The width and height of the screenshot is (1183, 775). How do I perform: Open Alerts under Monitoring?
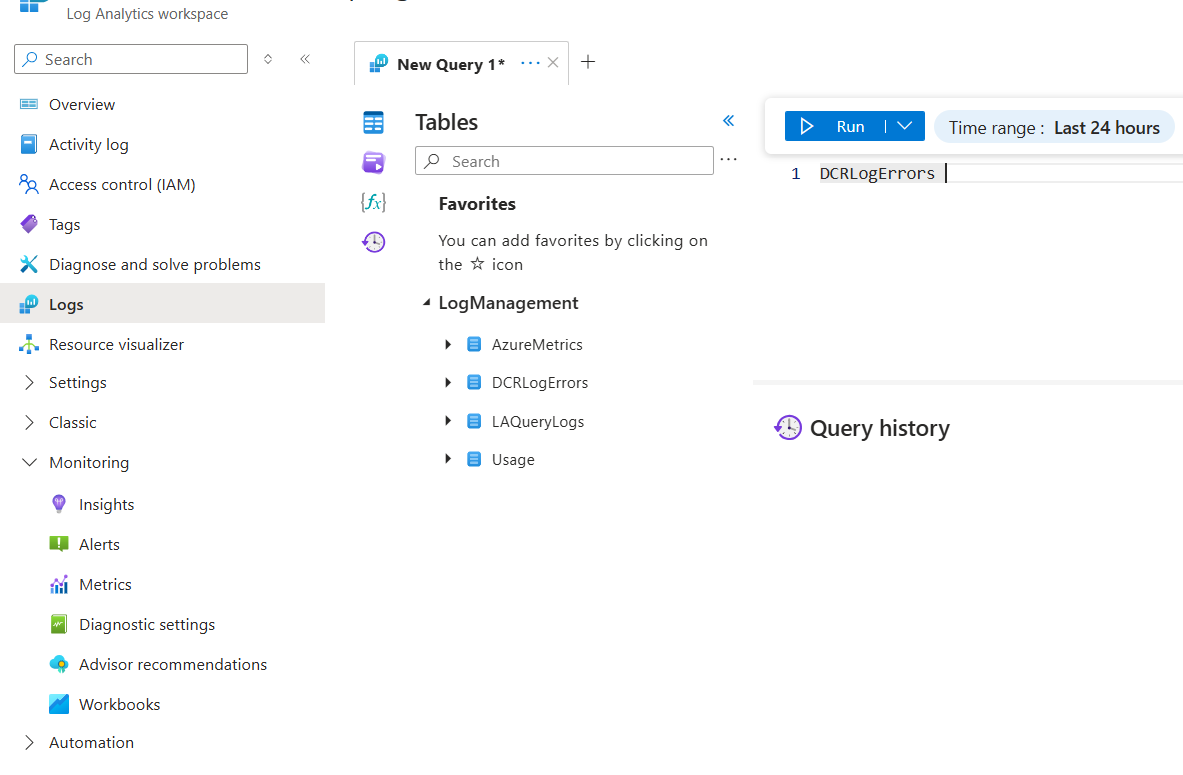[99, 544]
